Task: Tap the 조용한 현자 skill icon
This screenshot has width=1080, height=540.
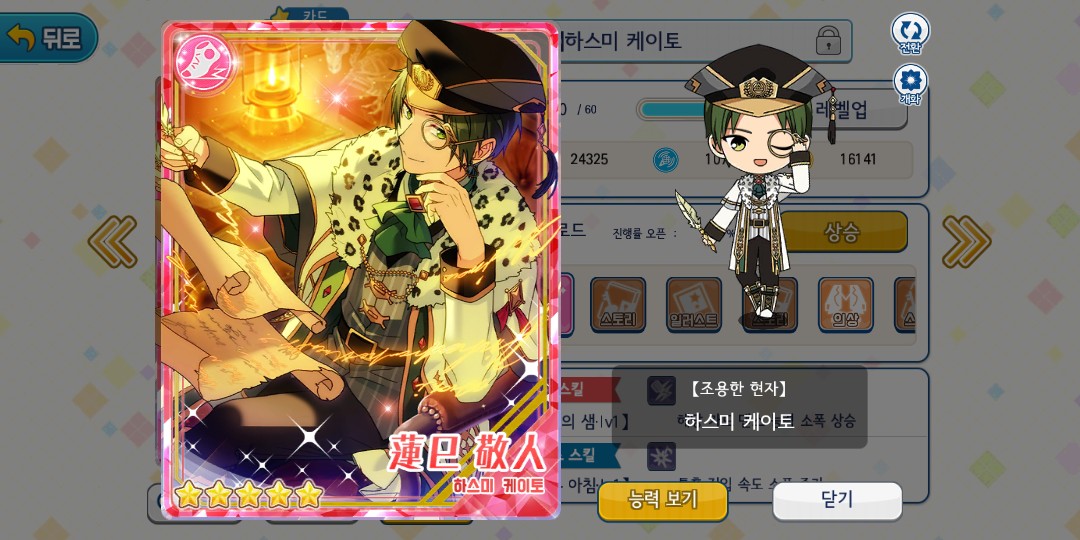Action: pos(661,391)
